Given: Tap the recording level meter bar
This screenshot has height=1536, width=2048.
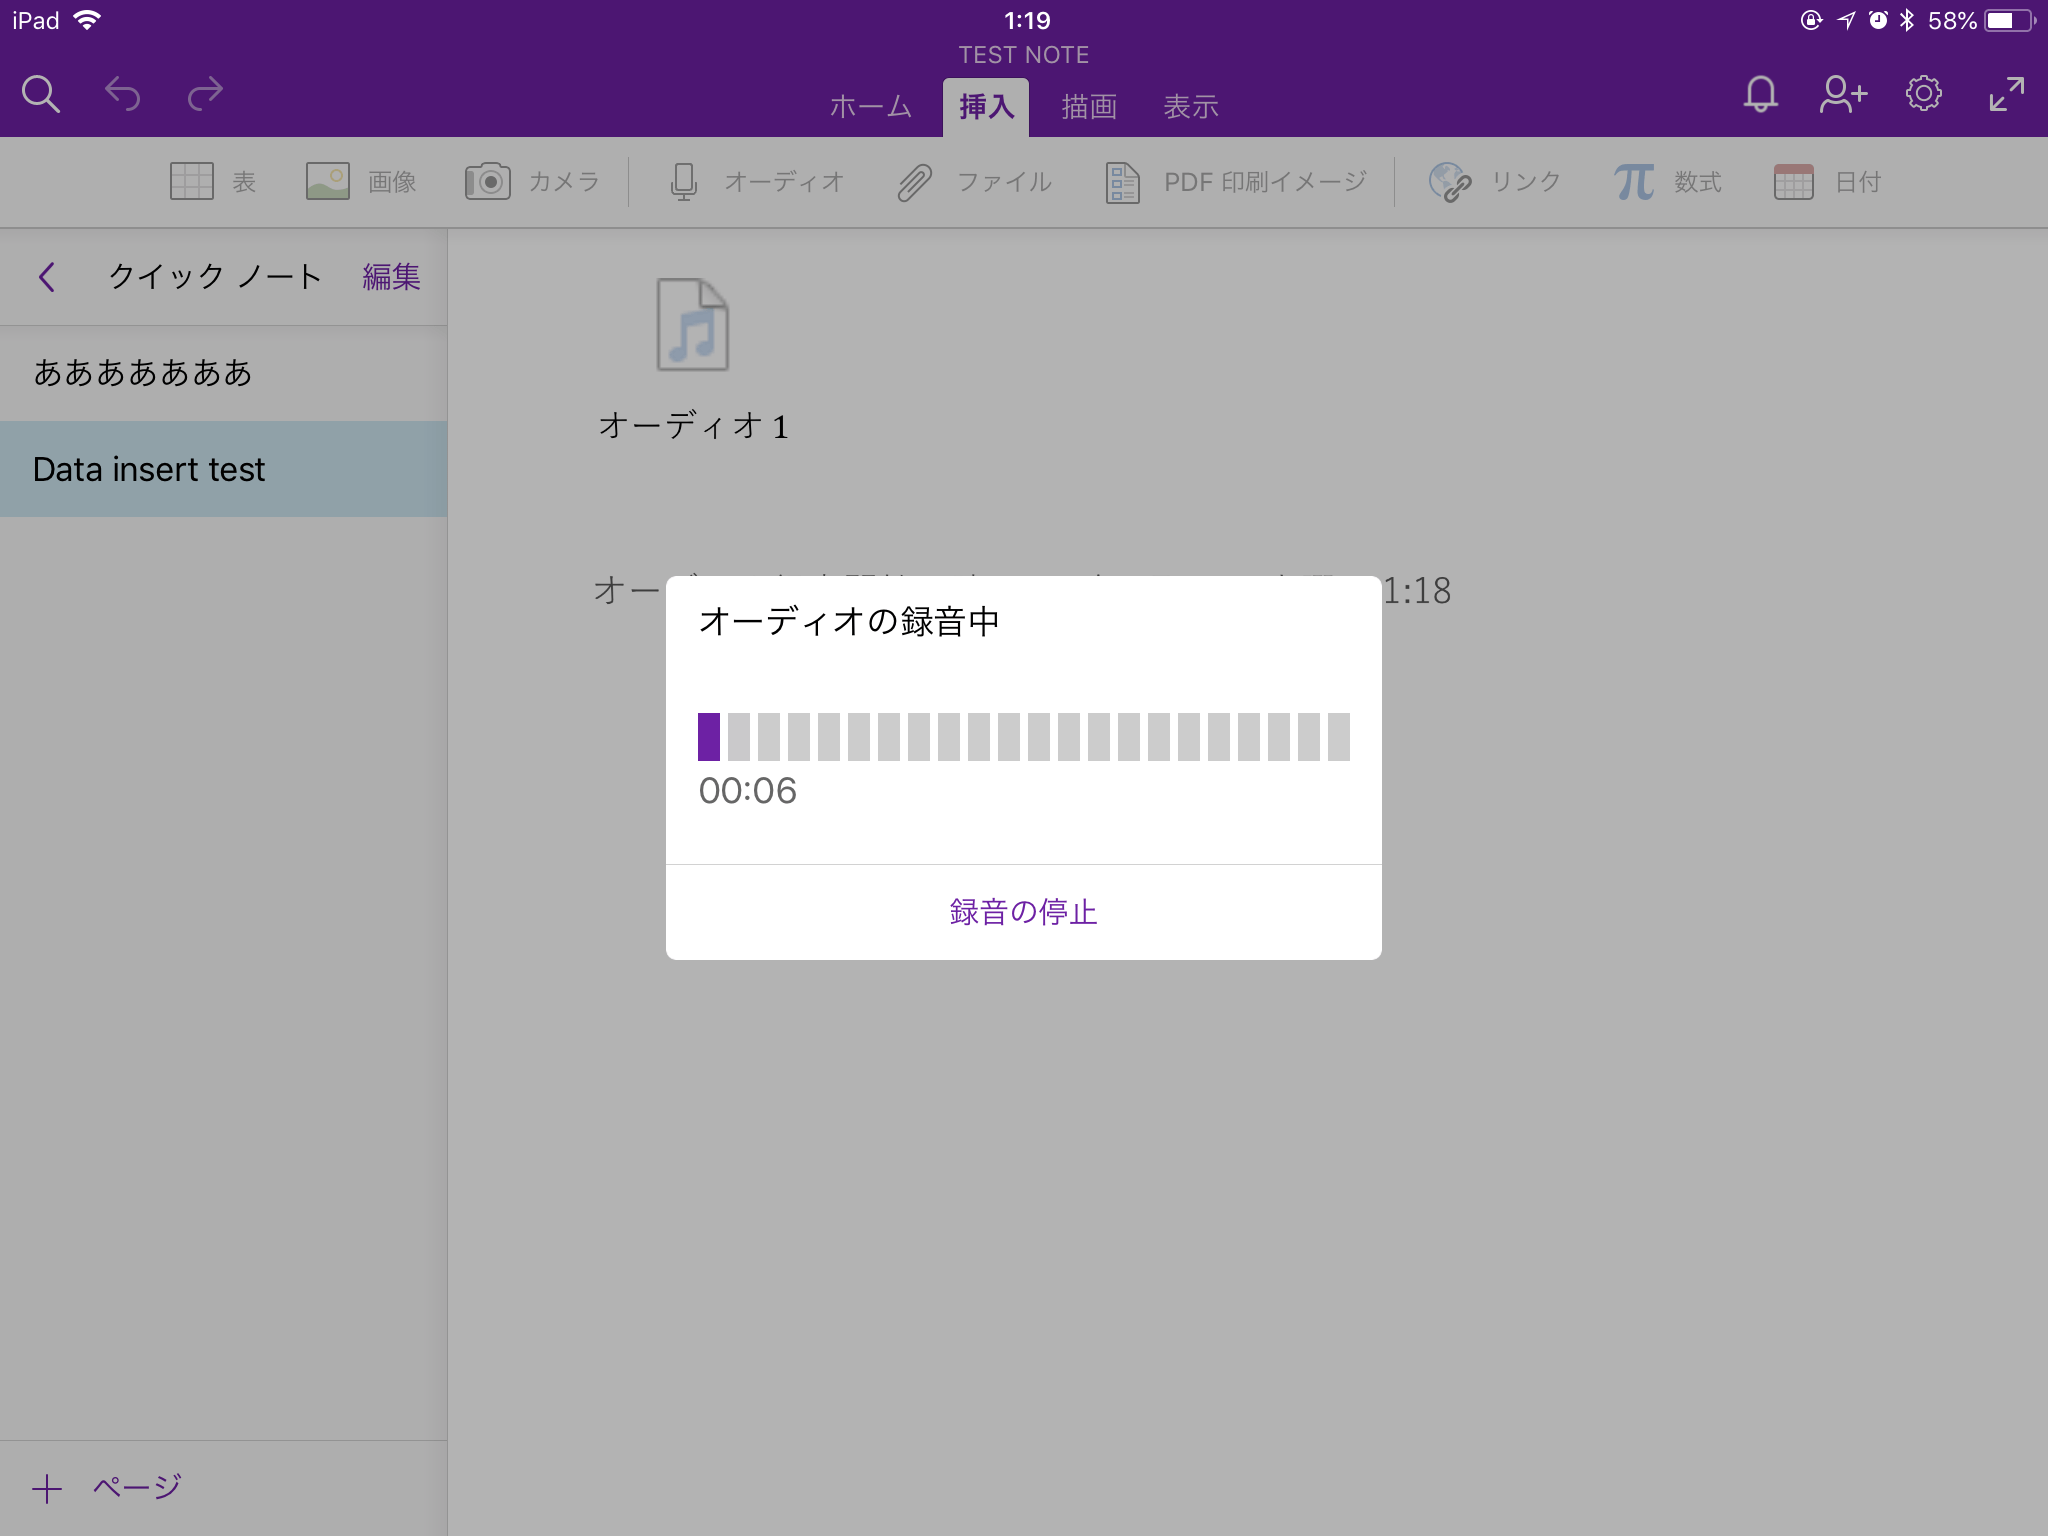Looking at the screenshot, I should click(x=1024, y=737).
